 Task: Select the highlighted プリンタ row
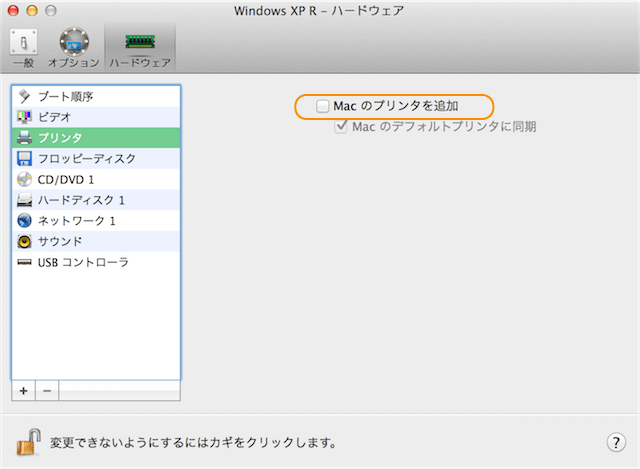point(96,138)
